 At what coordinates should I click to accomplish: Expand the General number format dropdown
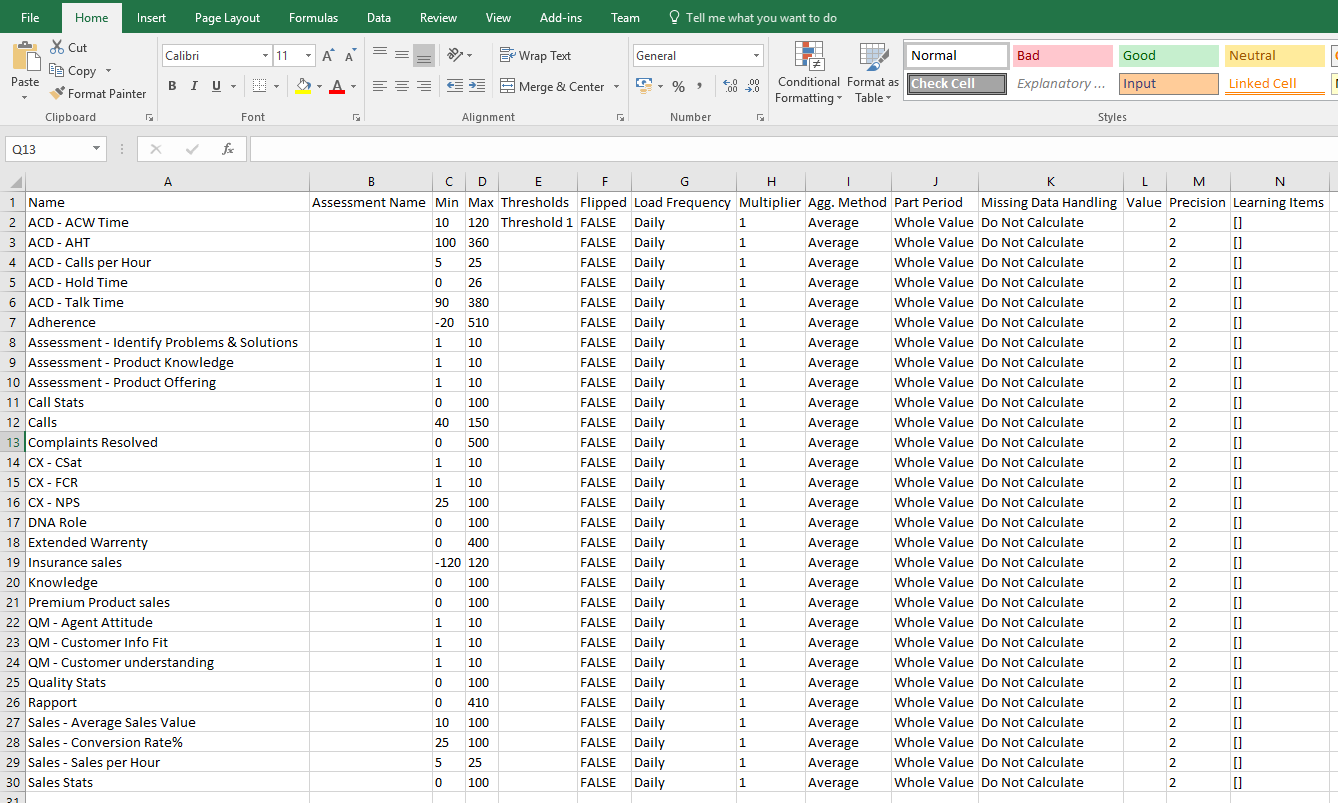(756, 56)
